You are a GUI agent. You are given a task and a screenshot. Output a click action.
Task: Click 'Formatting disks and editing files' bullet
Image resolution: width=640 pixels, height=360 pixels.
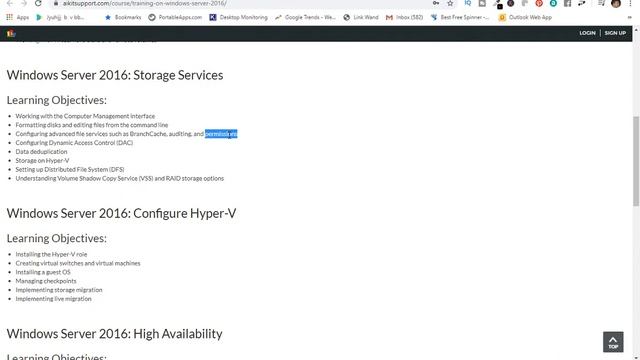pyautogui.click(x=92, y=125)
